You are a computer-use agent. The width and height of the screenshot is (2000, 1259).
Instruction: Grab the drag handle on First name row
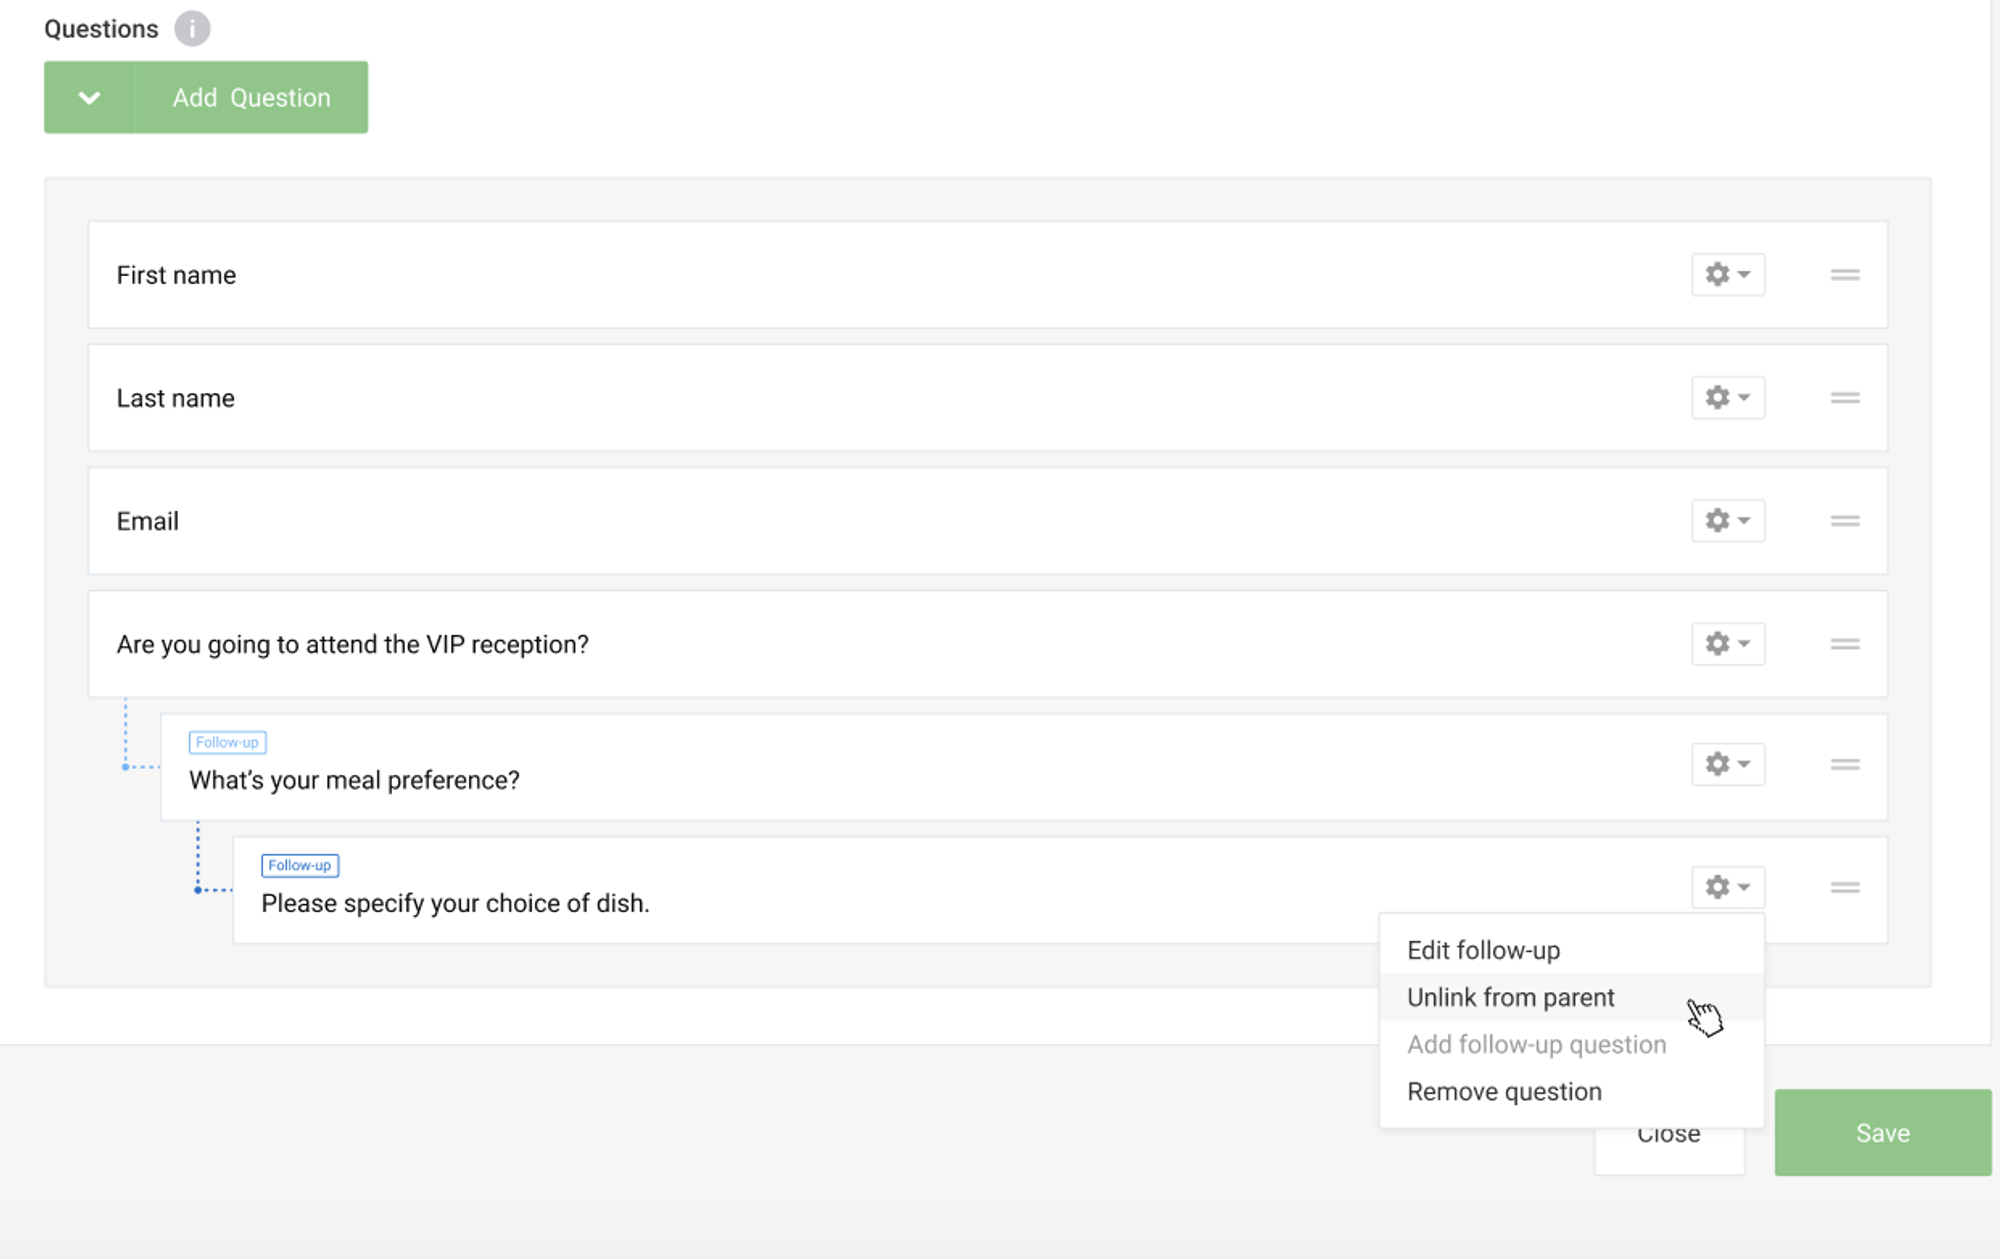click(x=1845, y=274)
